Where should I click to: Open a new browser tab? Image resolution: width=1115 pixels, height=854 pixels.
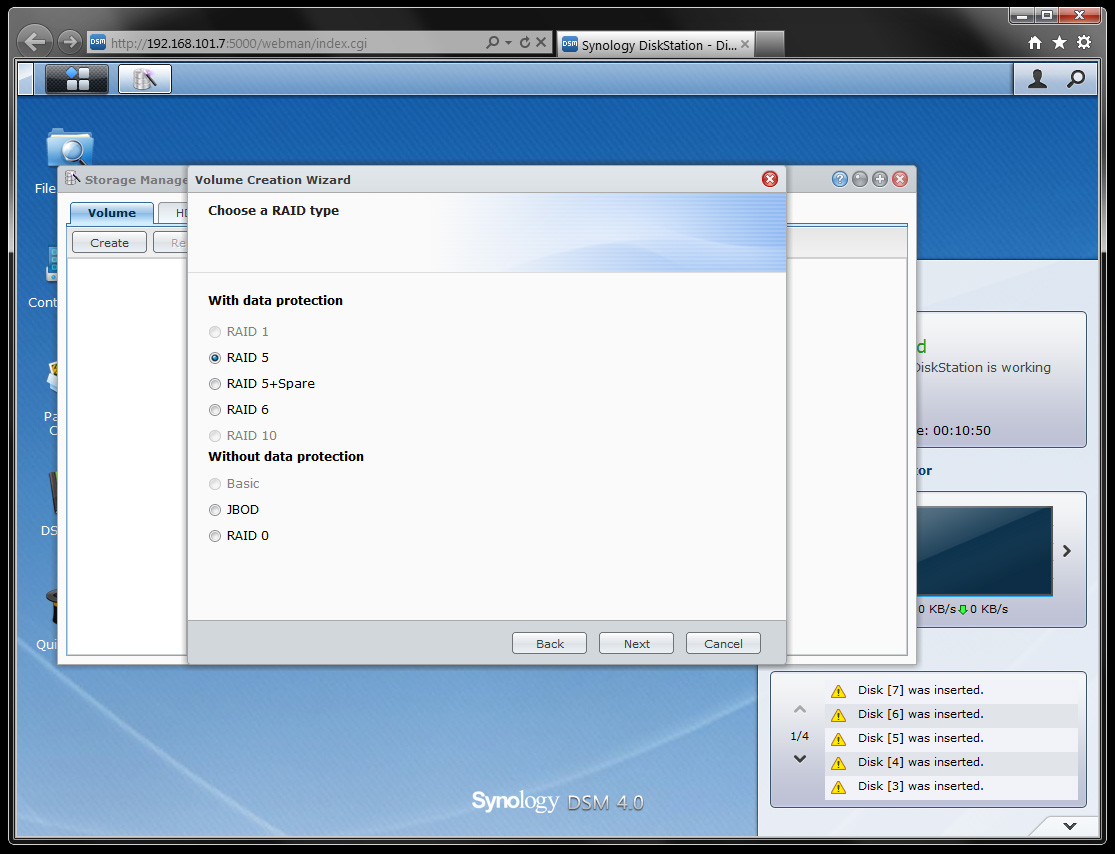coord(769,44)
